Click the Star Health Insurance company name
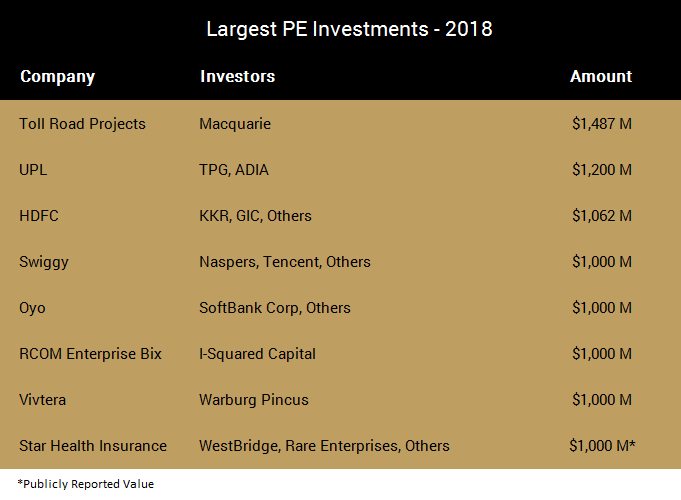The width and height of the screenshot is (681, 500). (x=93, y=446)
